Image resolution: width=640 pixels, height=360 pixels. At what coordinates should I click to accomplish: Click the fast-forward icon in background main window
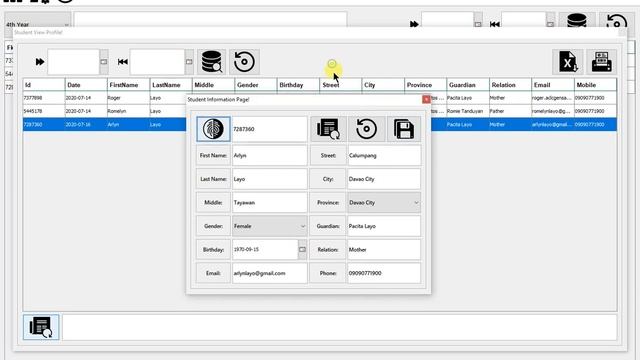coord(414,24)
